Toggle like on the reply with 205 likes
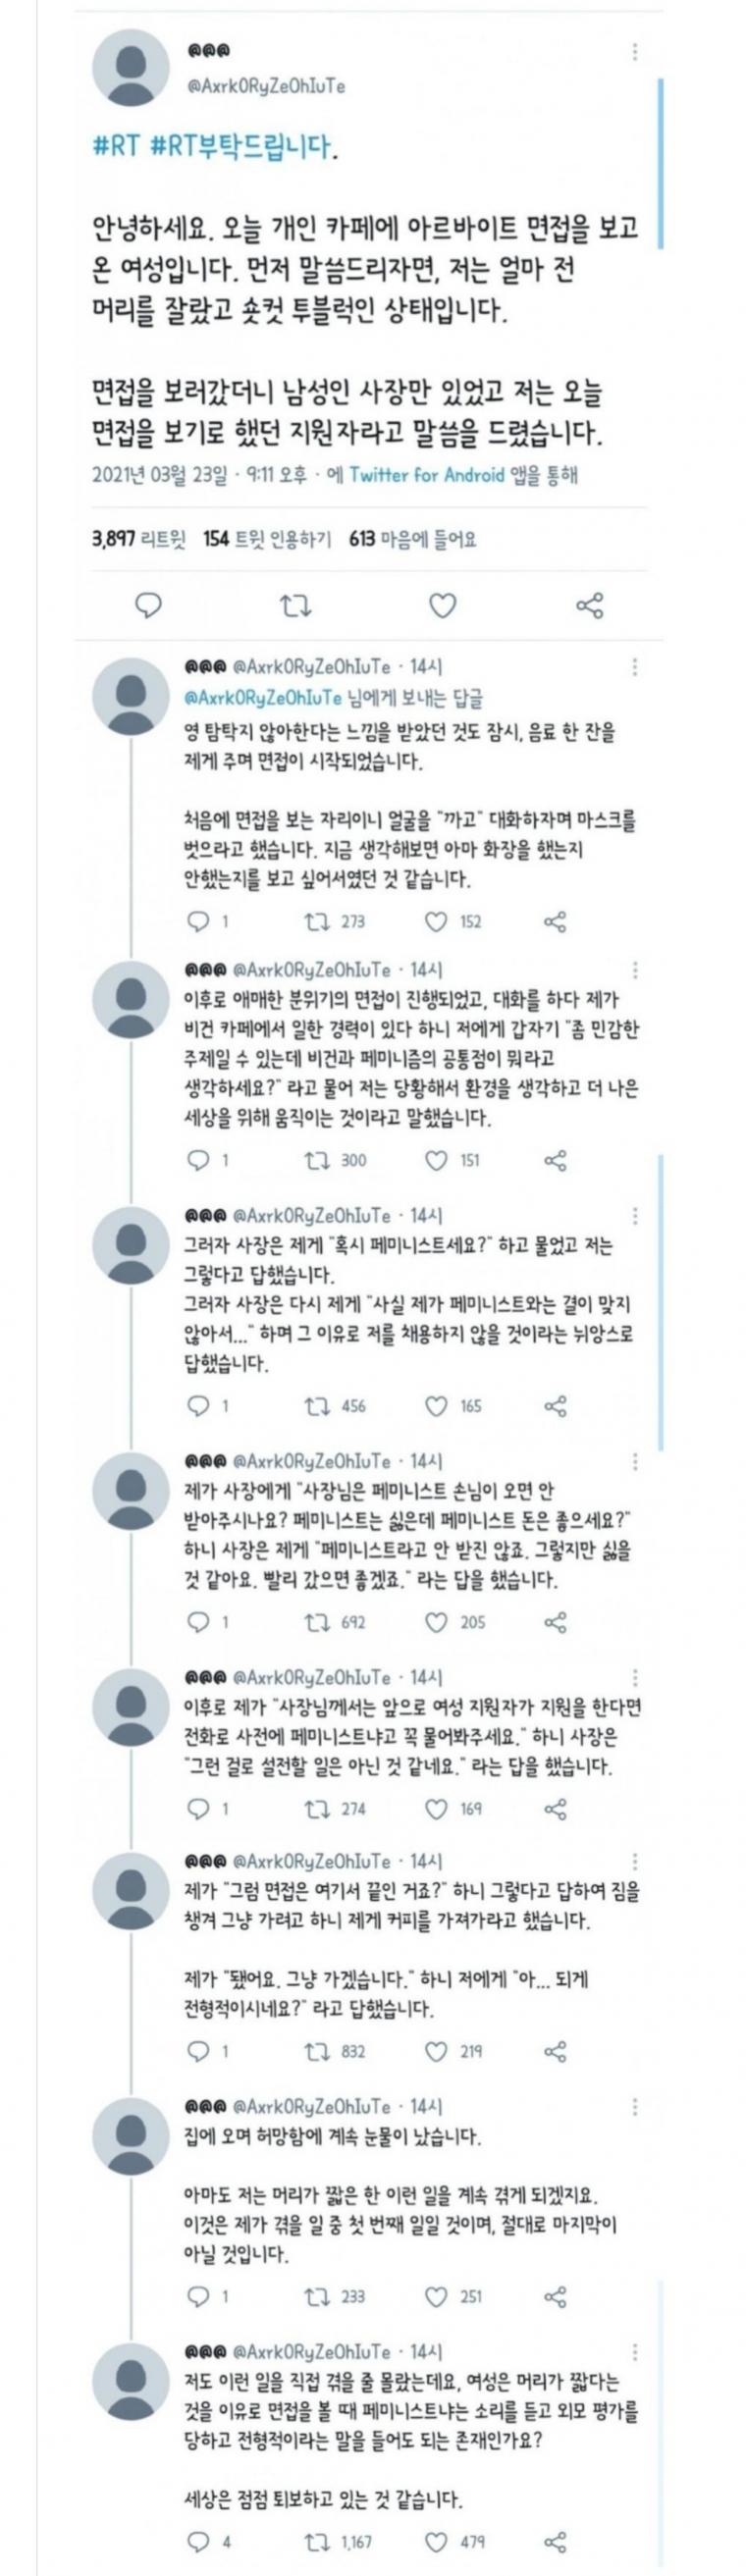This screenshot has height=2576, width=746. pyautogui.click(x=436, y=1622)
